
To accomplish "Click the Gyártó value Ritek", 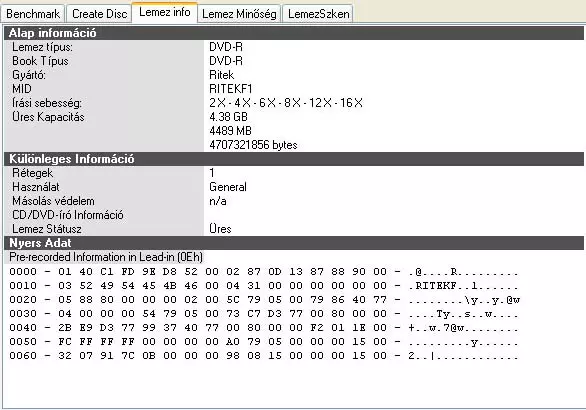I will (x=222, y=75).
